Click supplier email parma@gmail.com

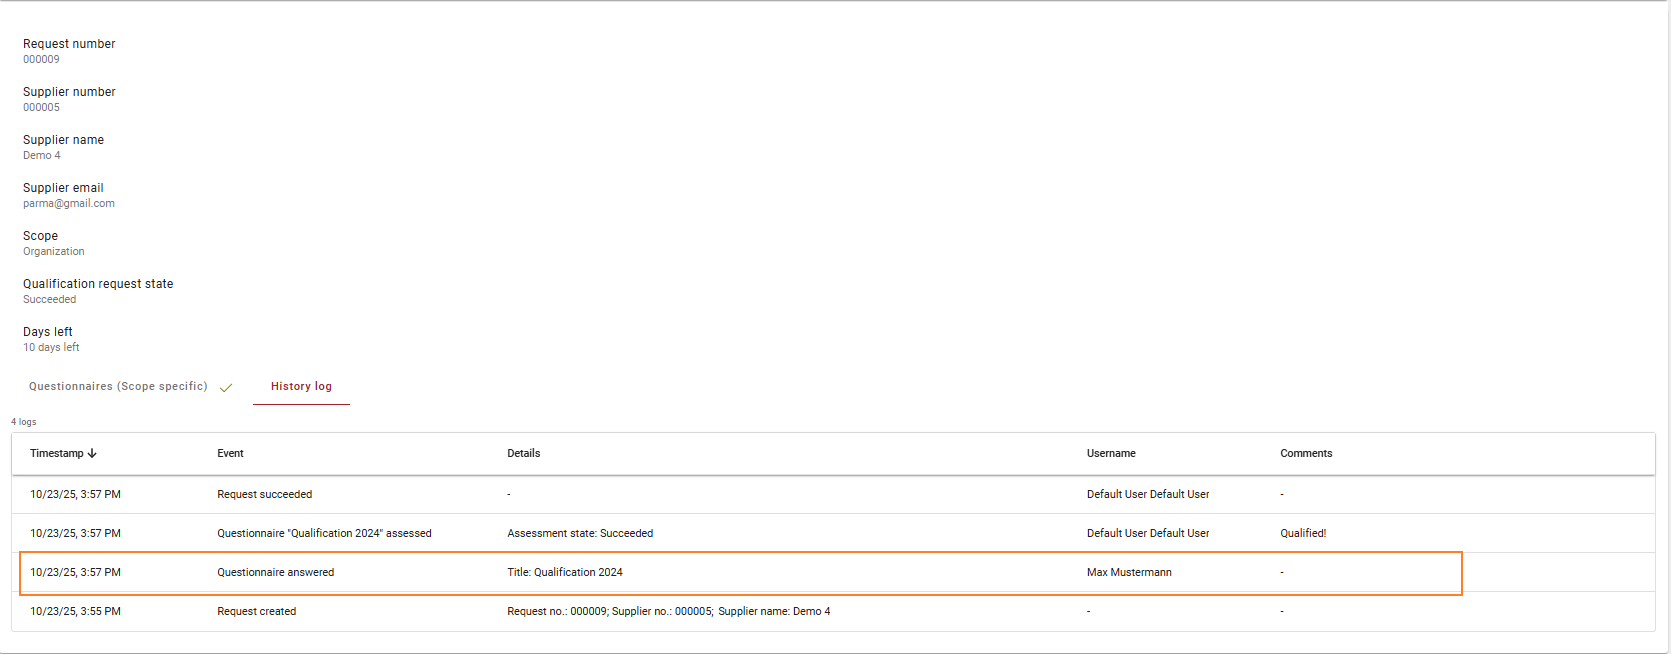(x=69, y=204)
